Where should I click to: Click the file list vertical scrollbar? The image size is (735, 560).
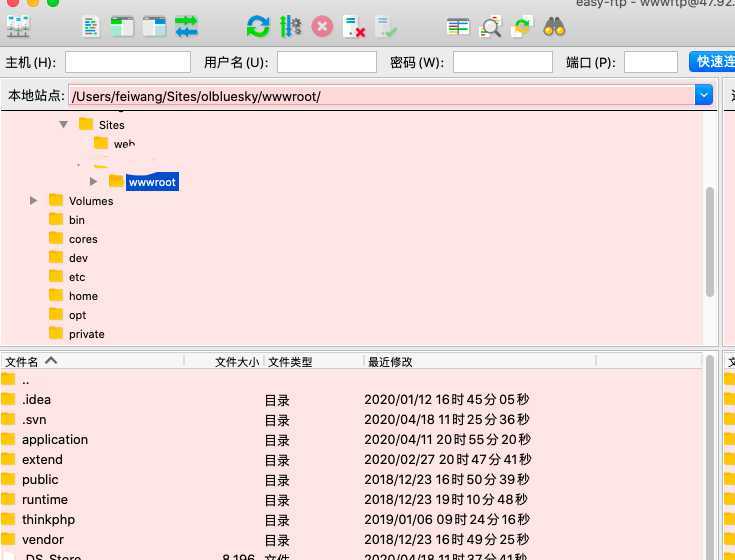710,457
